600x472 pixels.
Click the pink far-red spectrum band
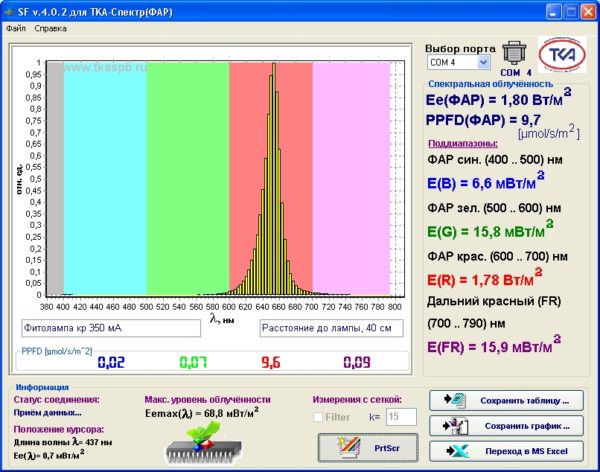click(351, 178)
